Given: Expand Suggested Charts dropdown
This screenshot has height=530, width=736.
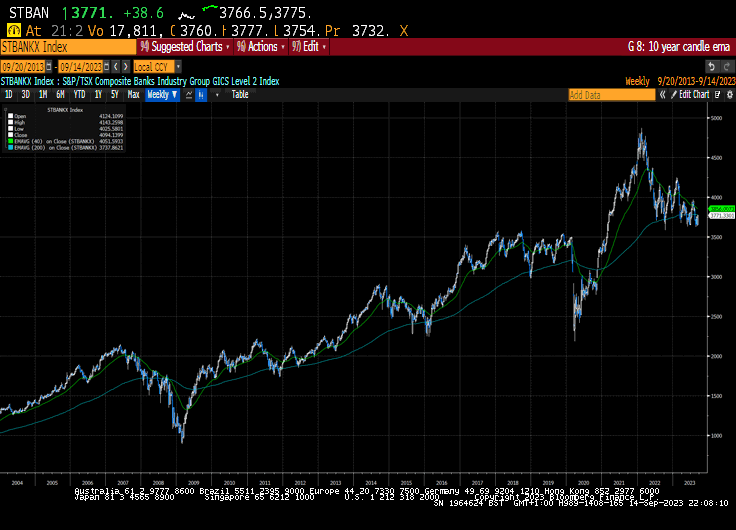Looking at the screenshot, I should tap(185, 47).
